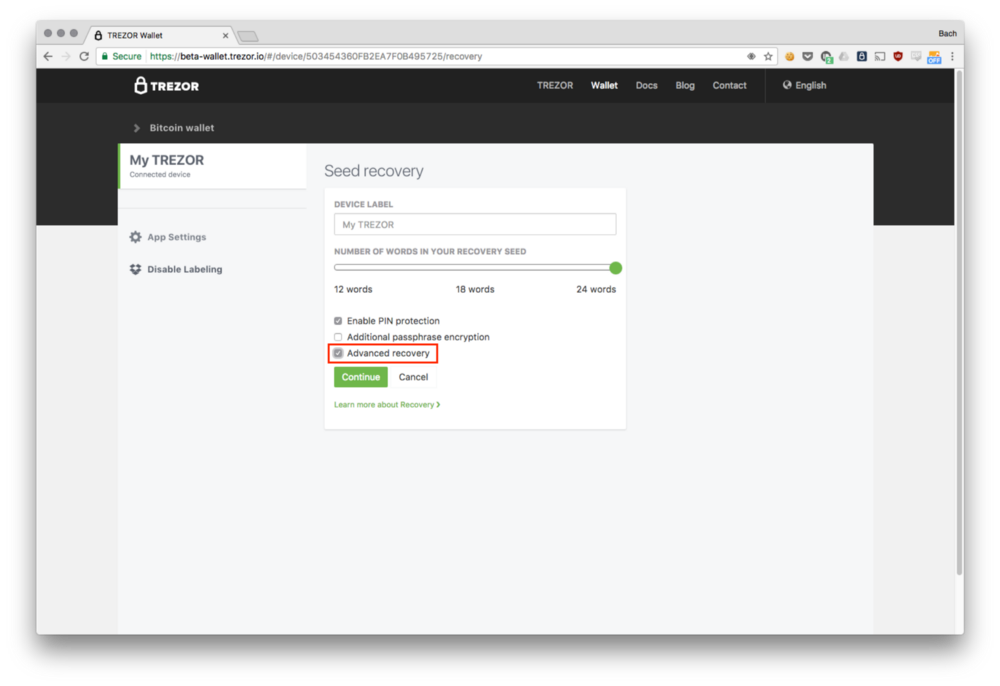This screenshot has height=686, width=1000.
Task: Open the English language dropdown
Action: (x=805, y=86)
